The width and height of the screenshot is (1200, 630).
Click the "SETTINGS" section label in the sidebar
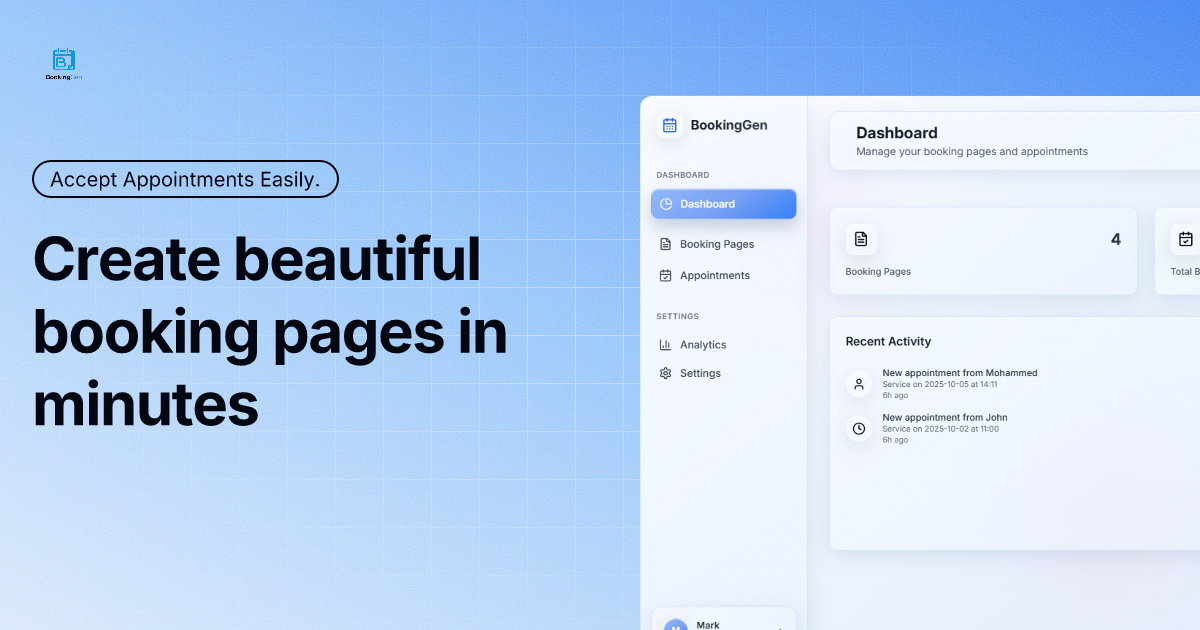pos(678,316)
